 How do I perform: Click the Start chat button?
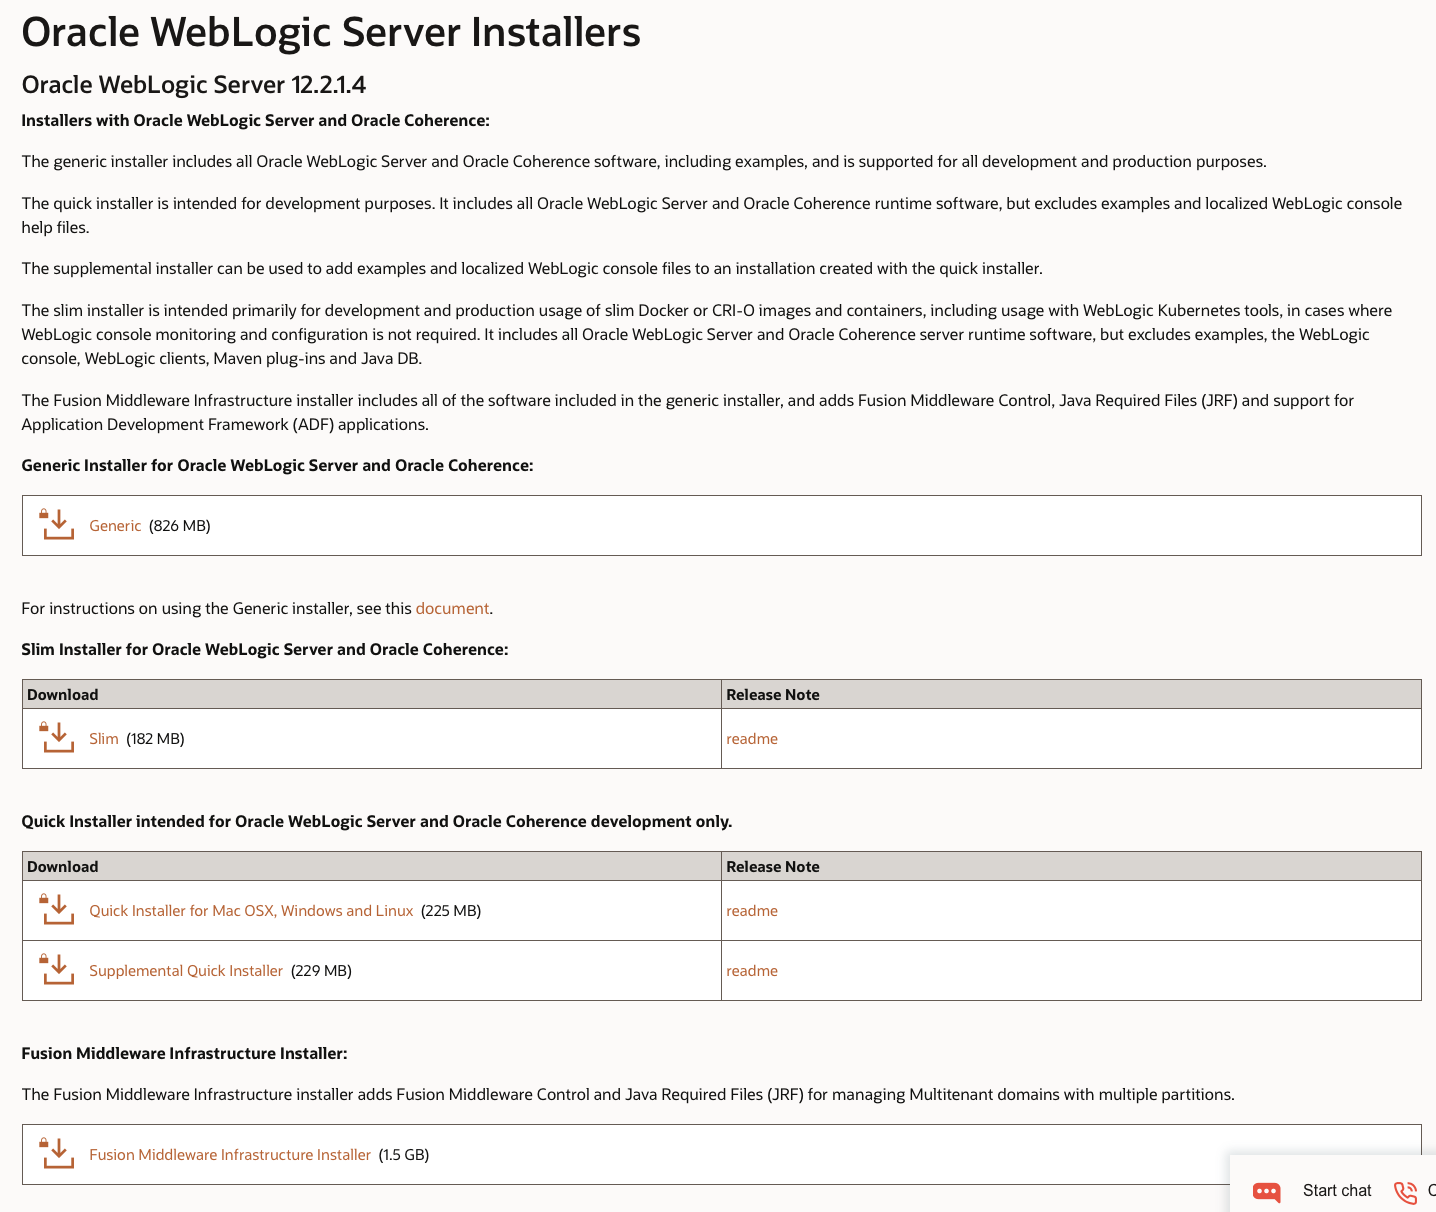tap(1336, 1190)
